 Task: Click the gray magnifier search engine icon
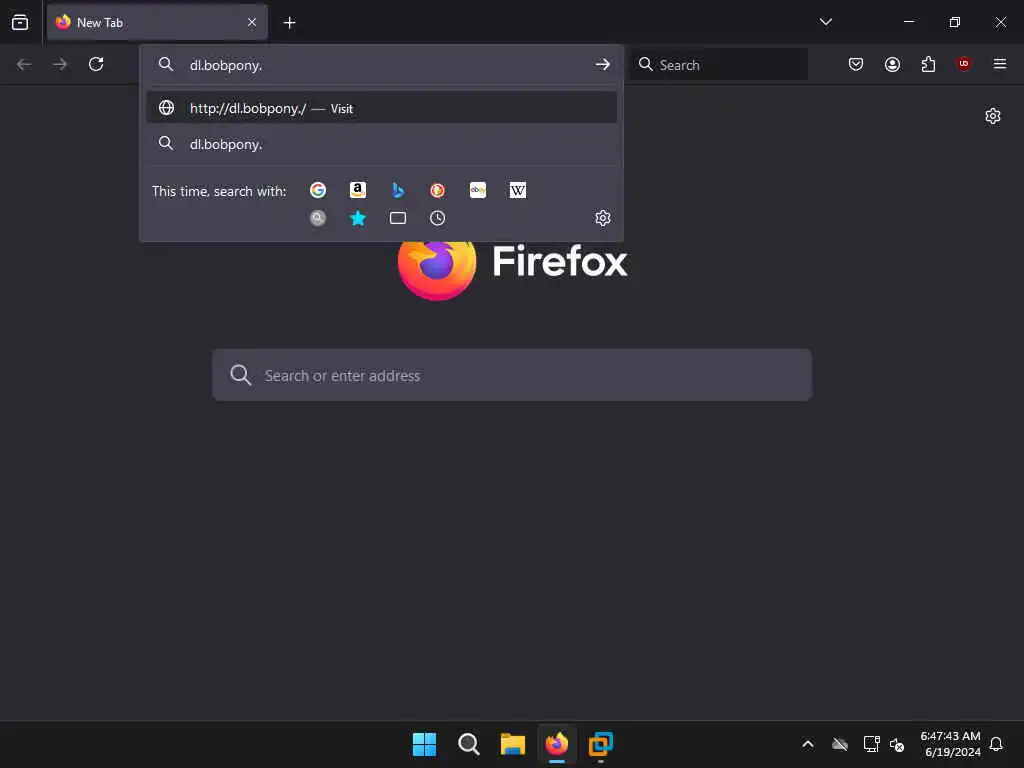pyautogui.click(x=318, y=218)
